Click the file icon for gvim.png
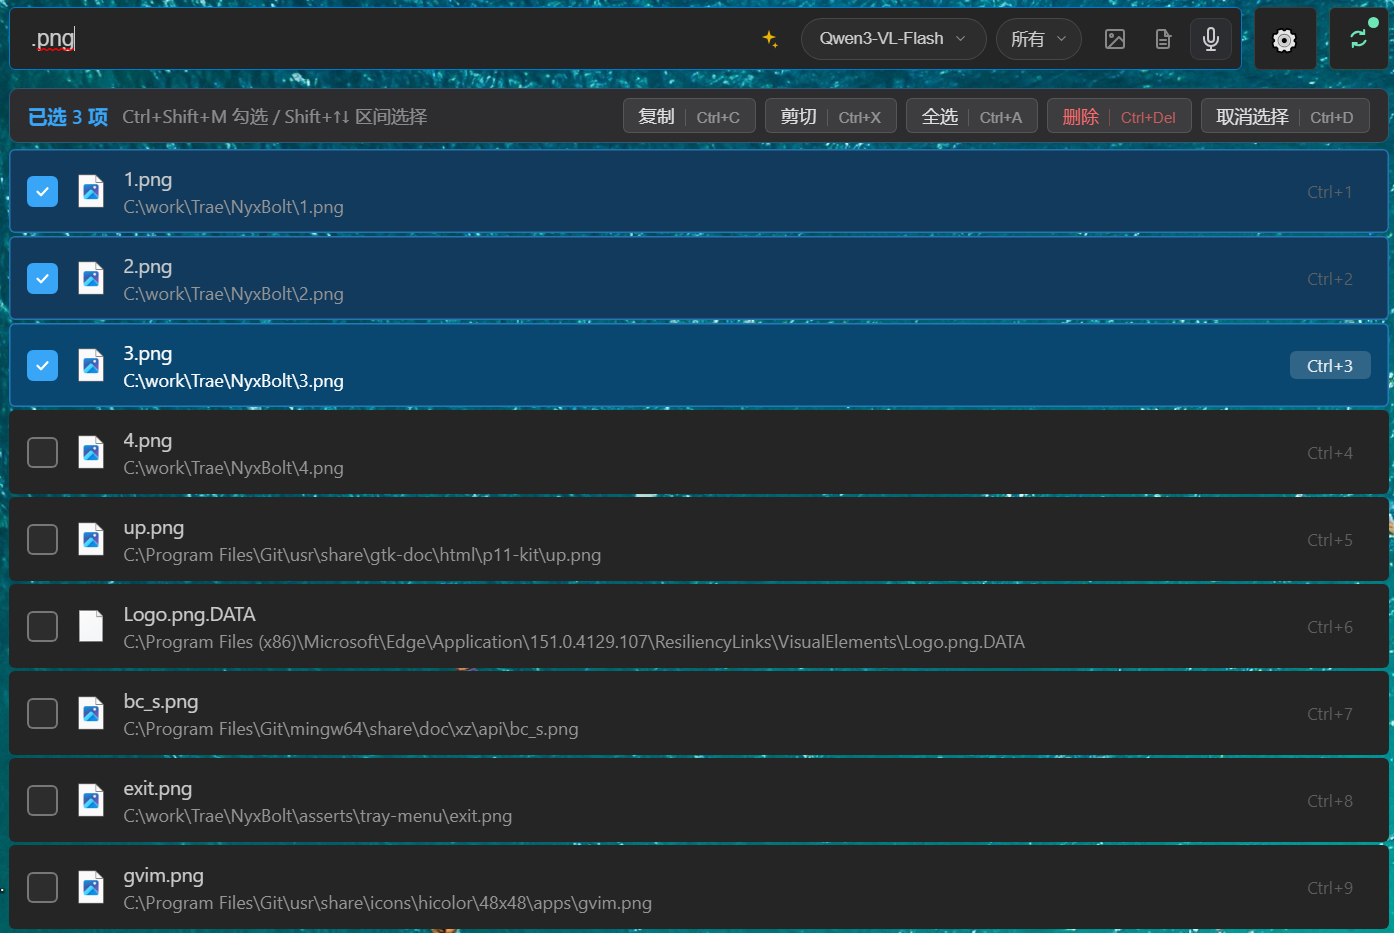The width and height of the screenshot is (1394, 933). 91,887
